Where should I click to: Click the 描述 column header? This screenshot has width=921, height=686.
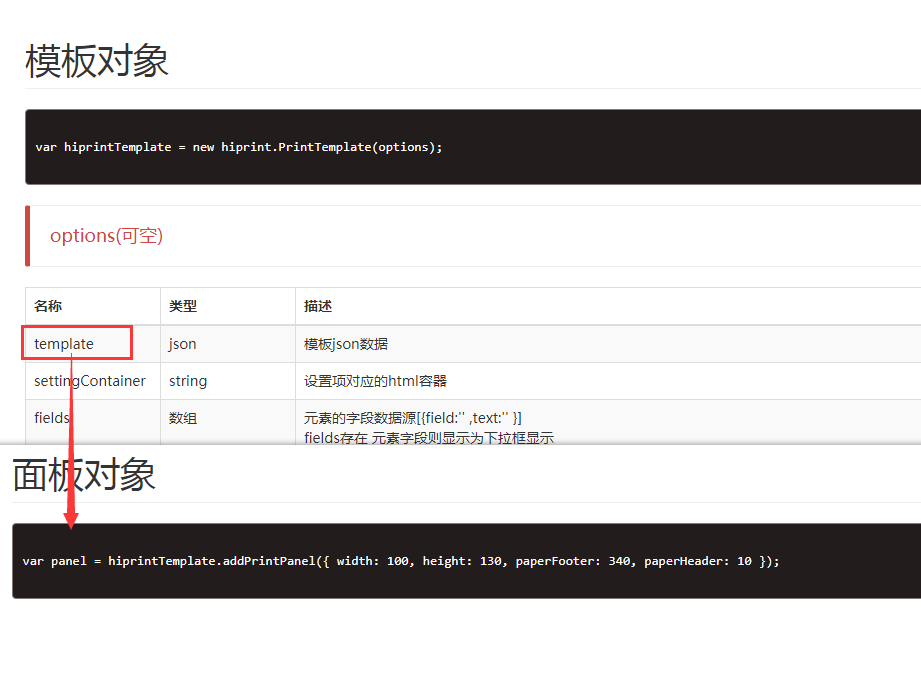coord(318,306)
